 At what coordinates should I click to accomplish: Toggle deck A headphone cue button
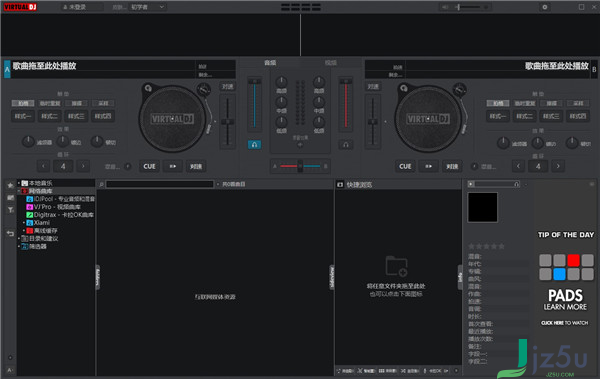(x=254, y=144)
